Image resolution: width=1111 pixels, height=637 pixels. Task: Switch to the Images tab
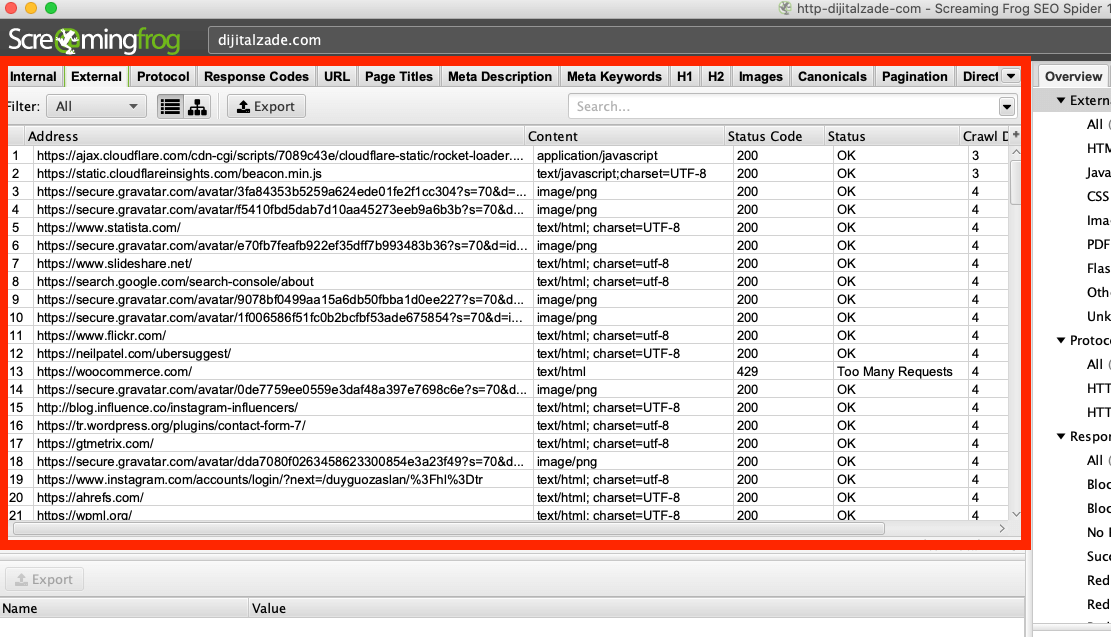coord(761,77)
